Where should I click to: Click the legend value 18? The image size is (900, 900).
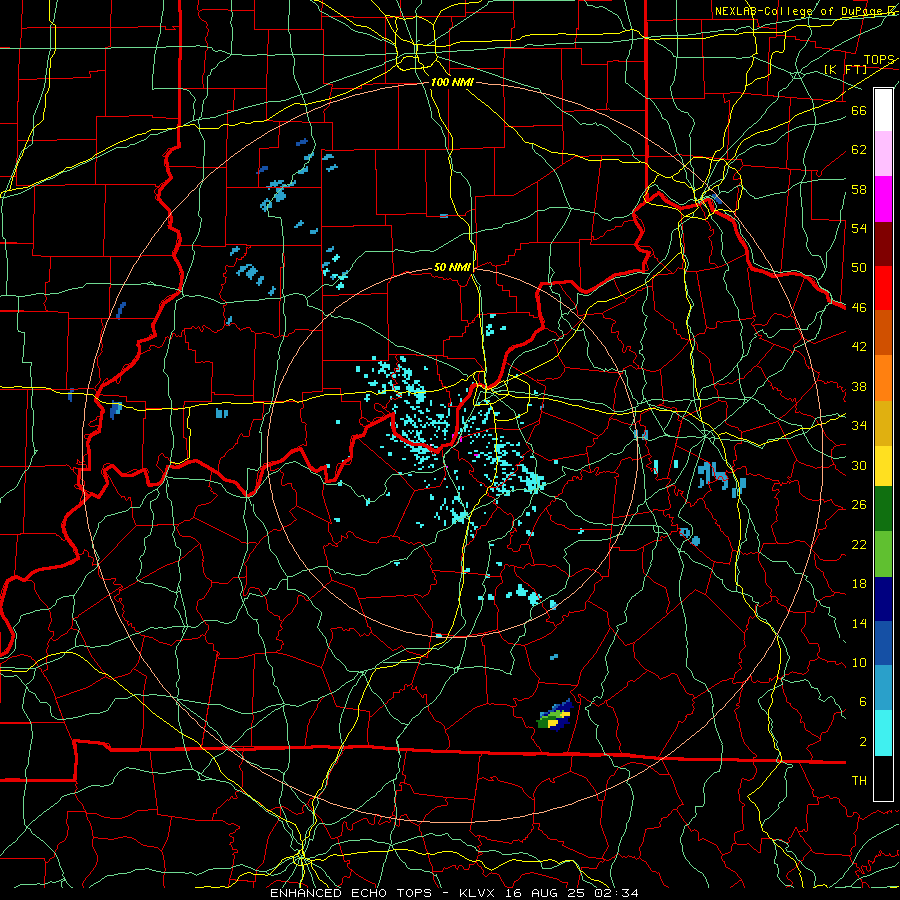[859, 584]
